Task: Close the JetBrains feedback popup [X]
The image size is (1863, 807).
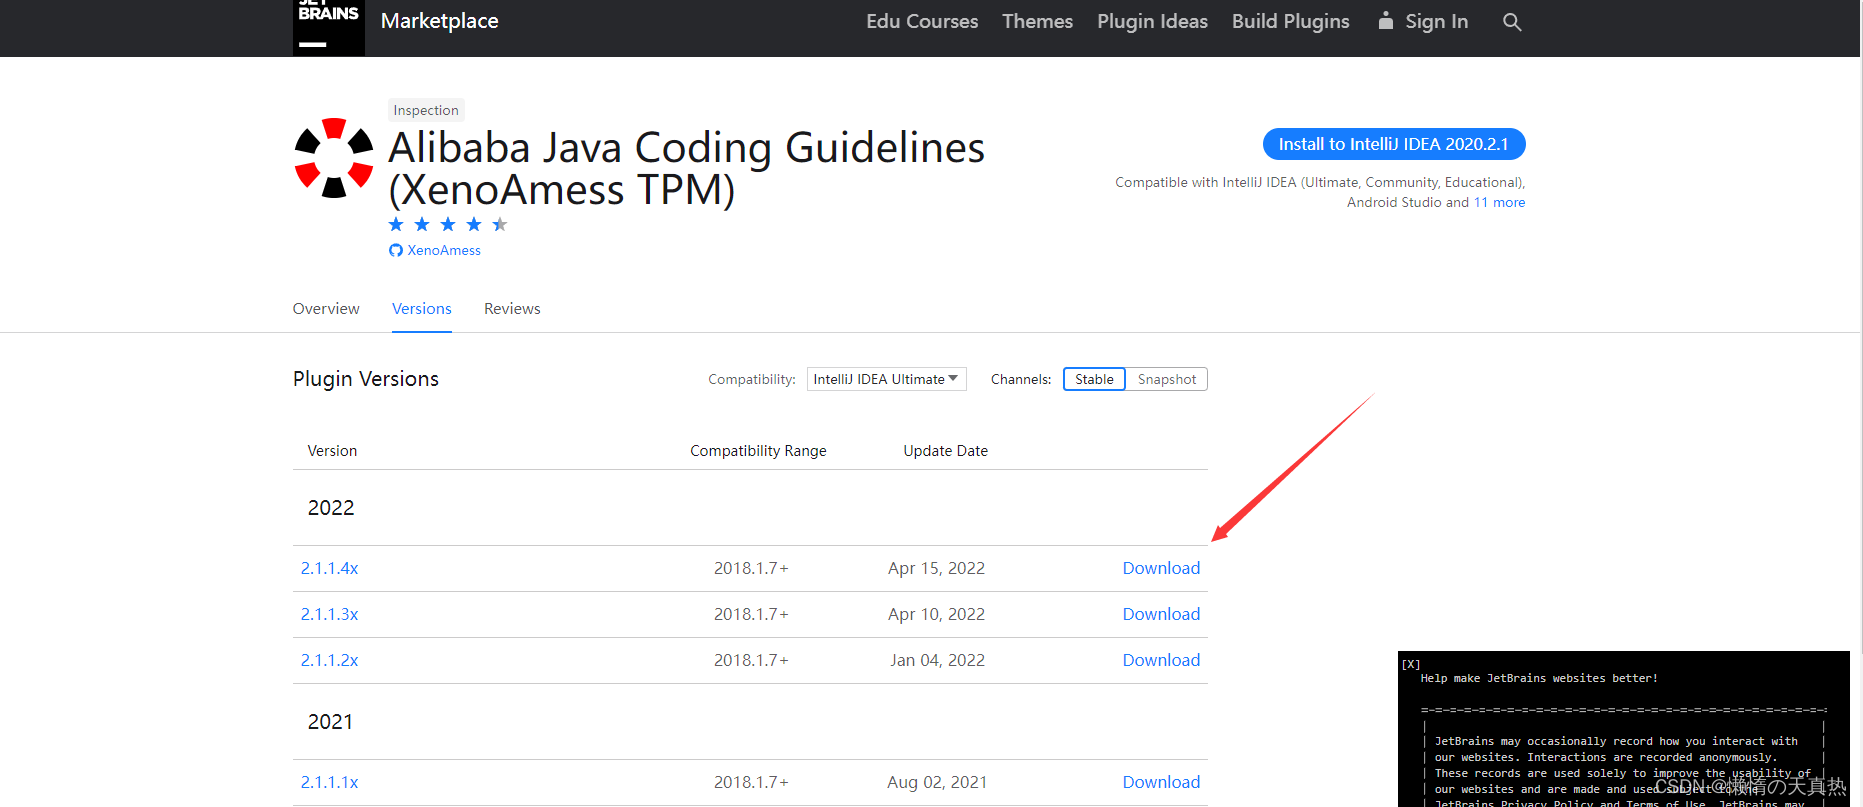Action: point(1411,664)
